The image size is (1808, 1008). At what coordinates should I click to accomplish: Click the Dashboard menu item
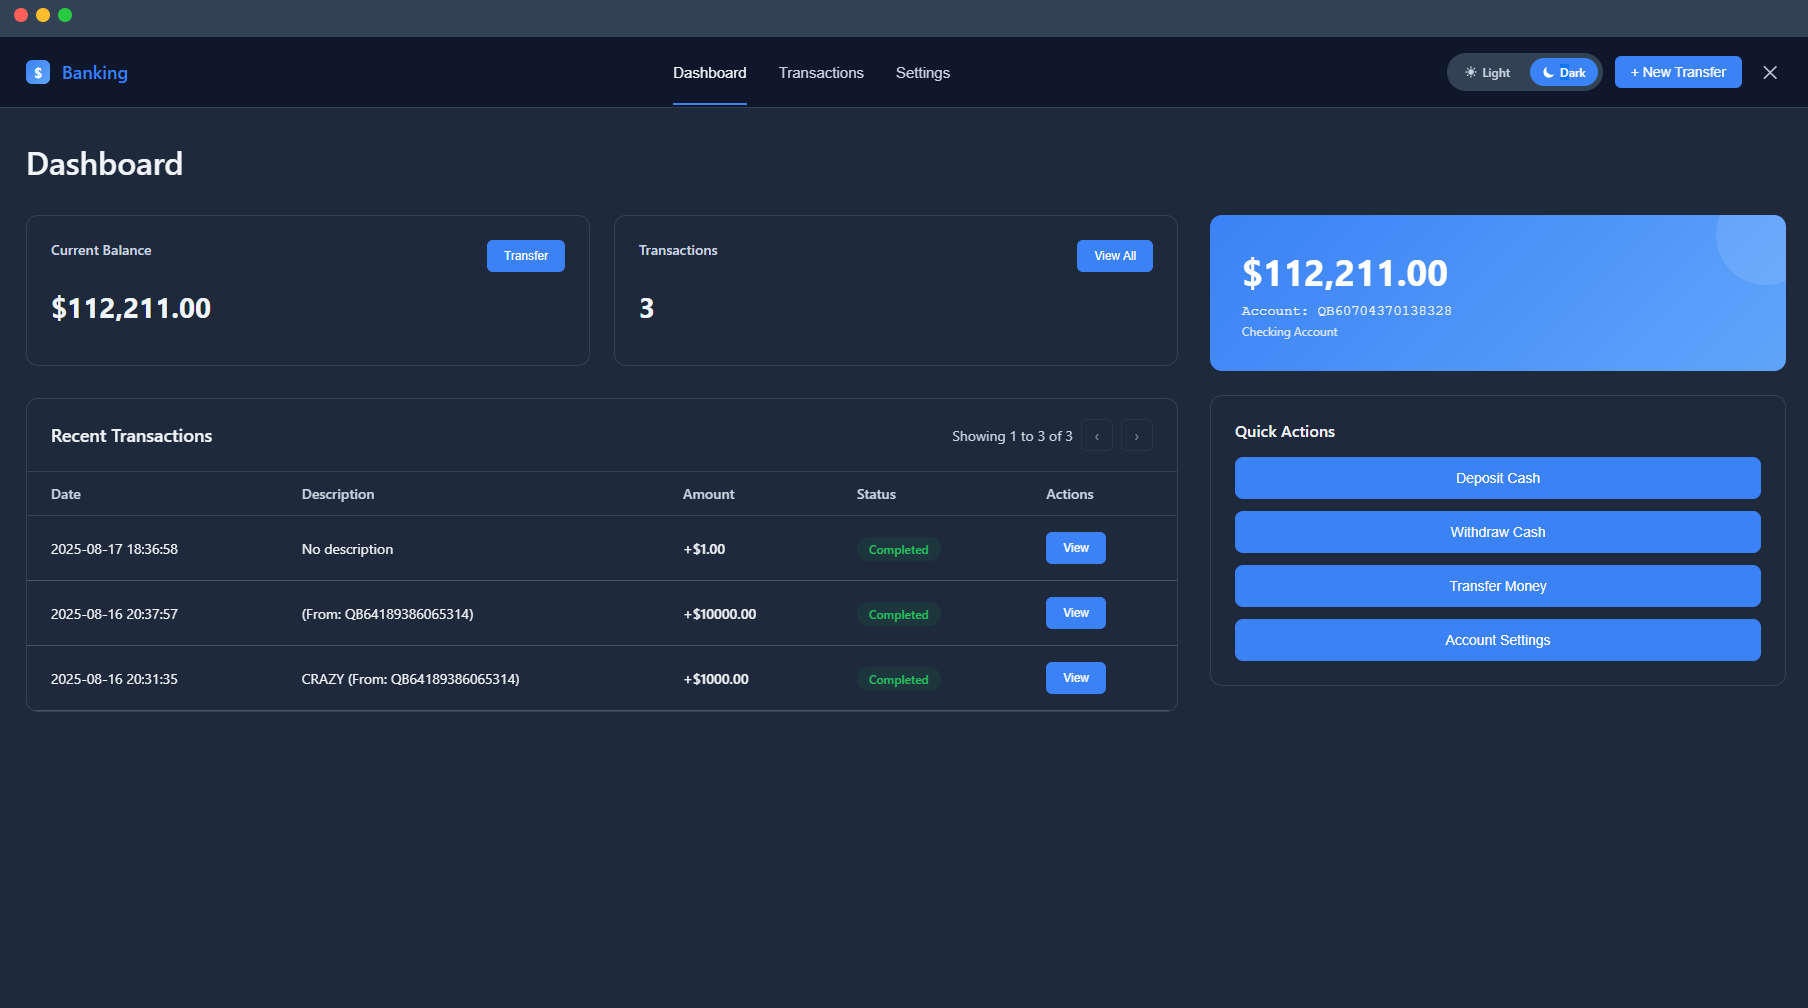(709, 72)
